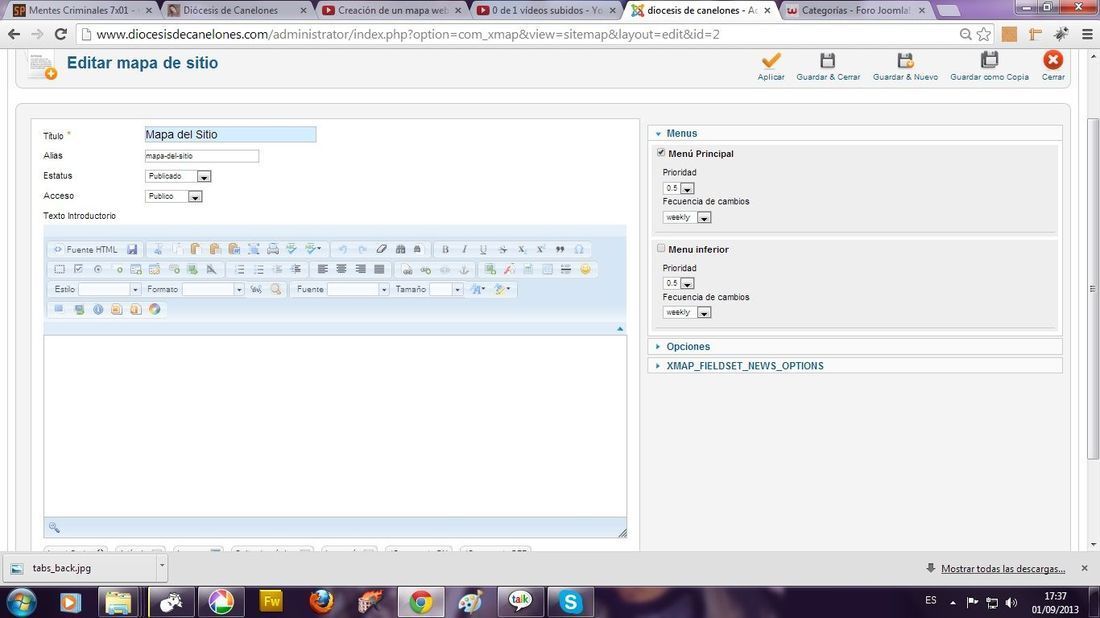The height and width of the screenshot is (618, 1100).
Task: Switch editor to Fuente HTML view
Action: pos(86,250)
